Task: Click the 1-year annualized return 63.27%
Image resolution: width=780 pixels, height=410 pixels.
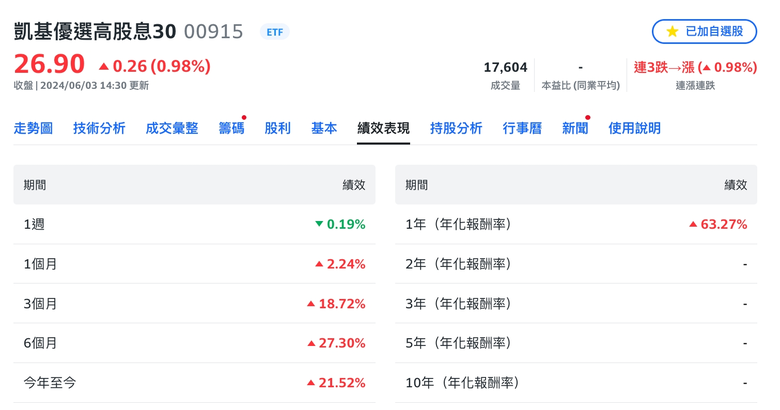Action: (x=718, y=224)
